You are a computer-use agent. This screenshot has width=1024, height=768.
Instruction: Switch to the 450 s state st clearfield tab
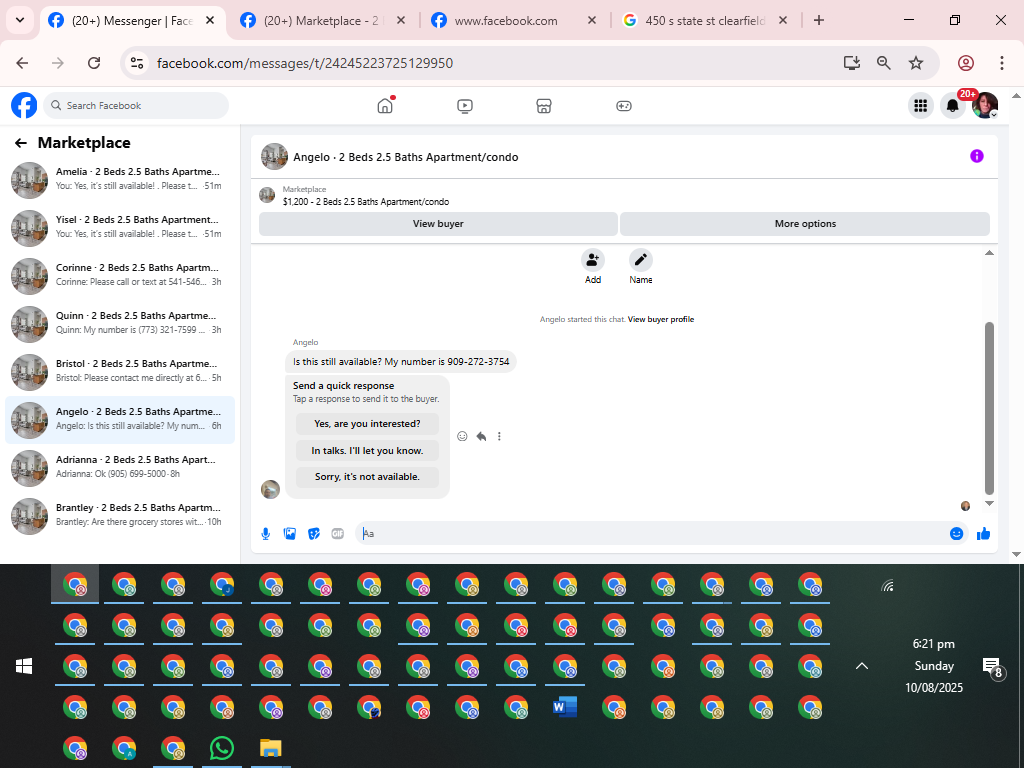(705, 21)
